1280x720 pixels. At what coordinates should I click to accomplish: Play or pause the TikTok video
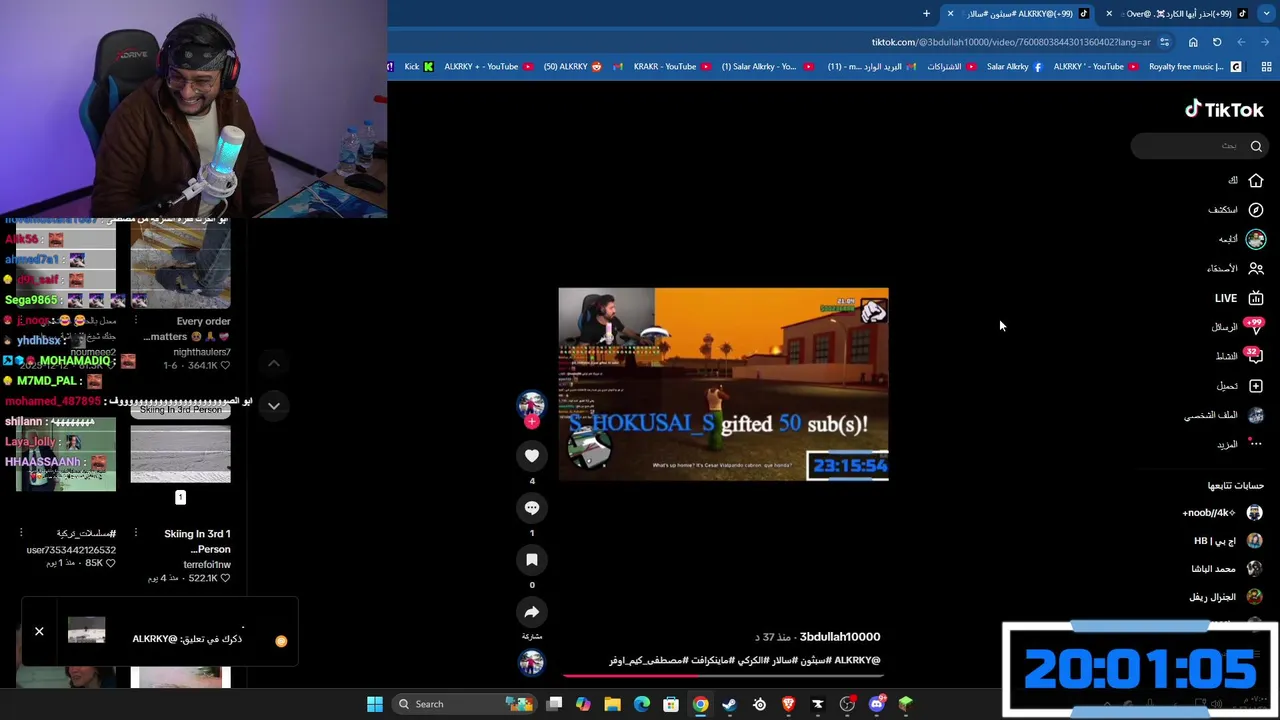723,384
